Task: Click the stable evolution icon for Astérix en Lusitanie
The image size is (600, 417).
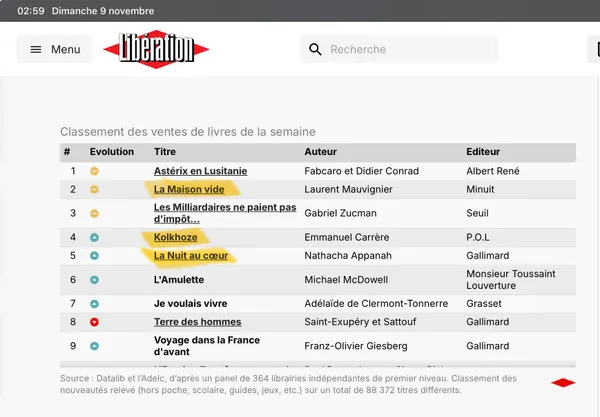Action: (94, 171)
